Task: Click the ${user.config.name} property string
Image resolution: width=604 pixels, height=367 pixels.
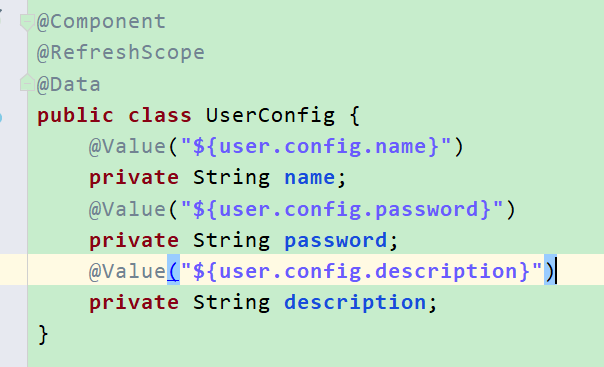Action: coord(316,147)
